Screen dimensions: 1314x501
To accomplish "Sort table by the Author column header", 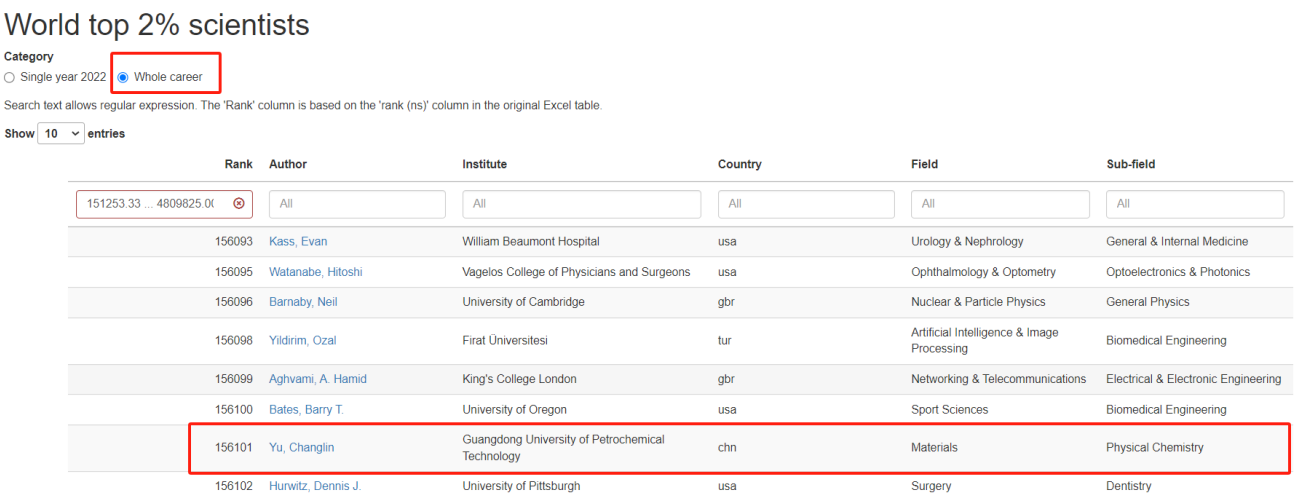I will [288, 164].
